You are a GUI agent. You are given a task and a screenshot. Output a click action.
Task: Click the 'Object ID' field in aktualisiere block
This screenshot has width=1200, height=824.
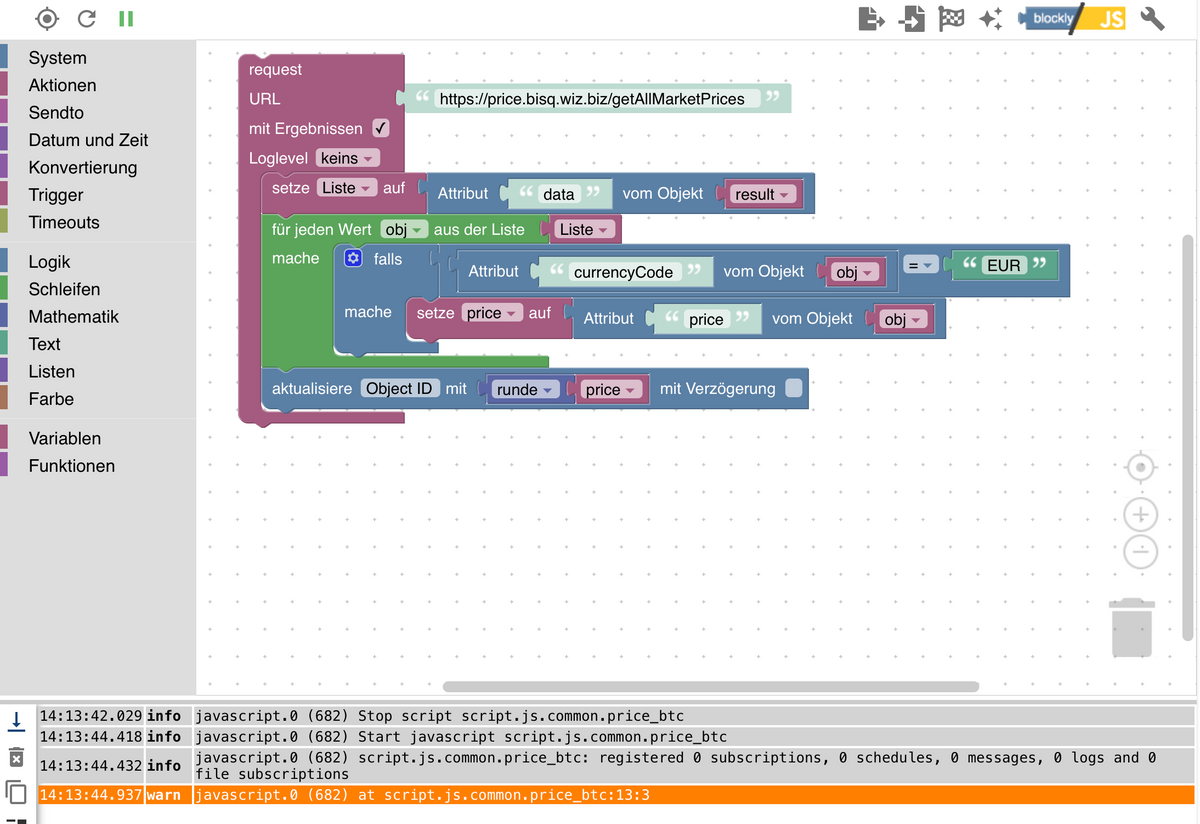click(x=399, y=388)
